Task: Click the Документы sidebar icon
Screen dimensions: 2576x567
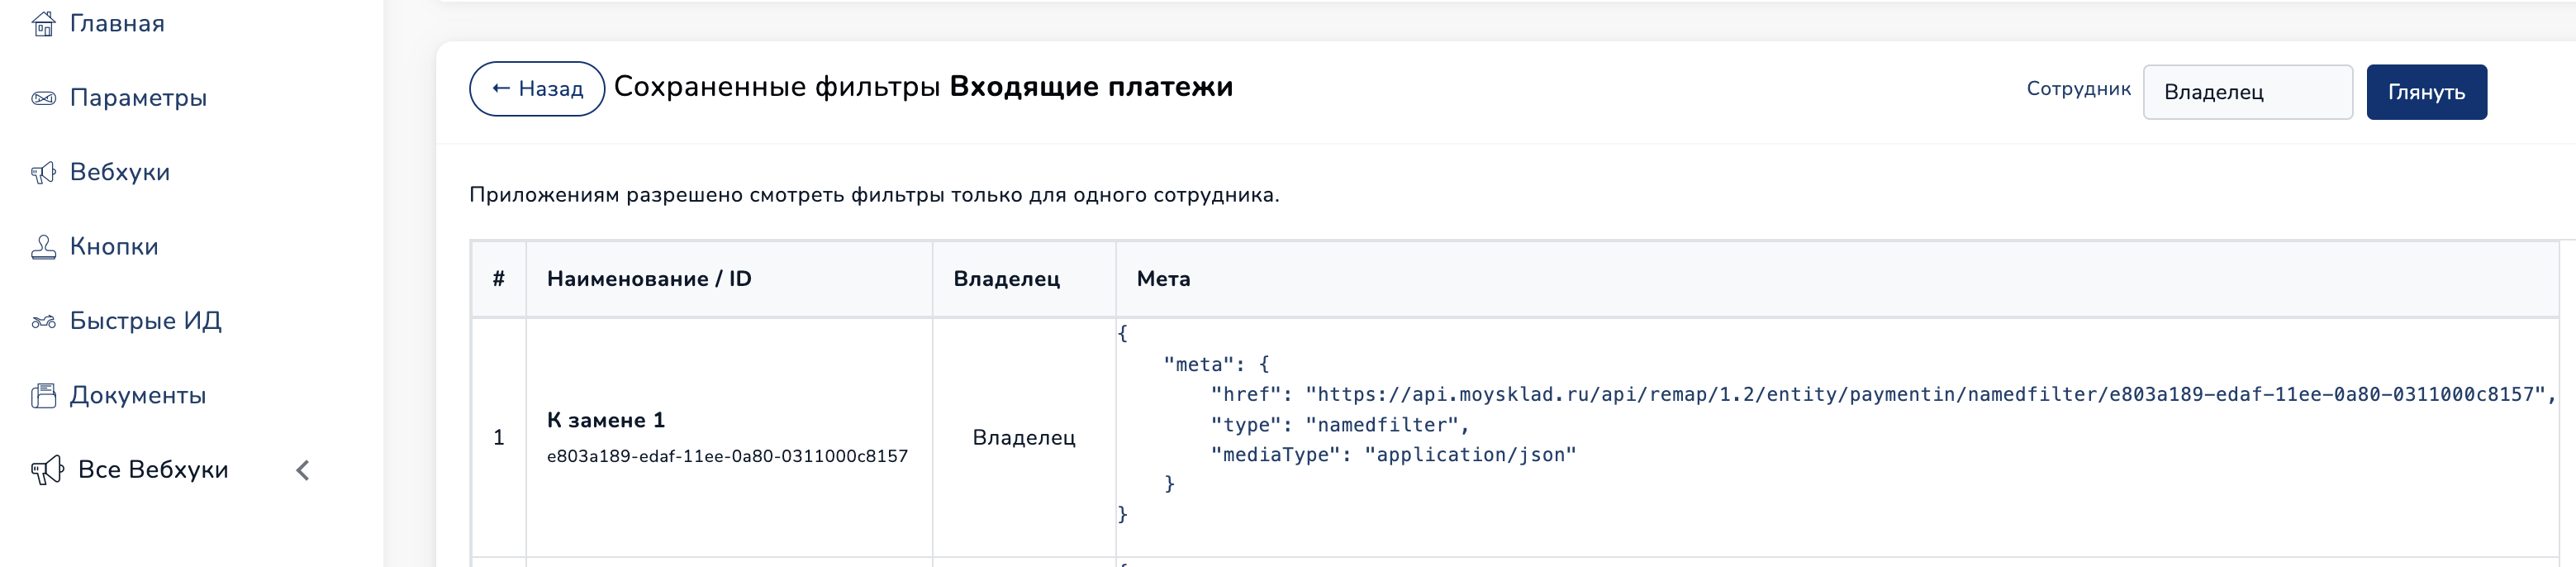Action: [43, 396]
